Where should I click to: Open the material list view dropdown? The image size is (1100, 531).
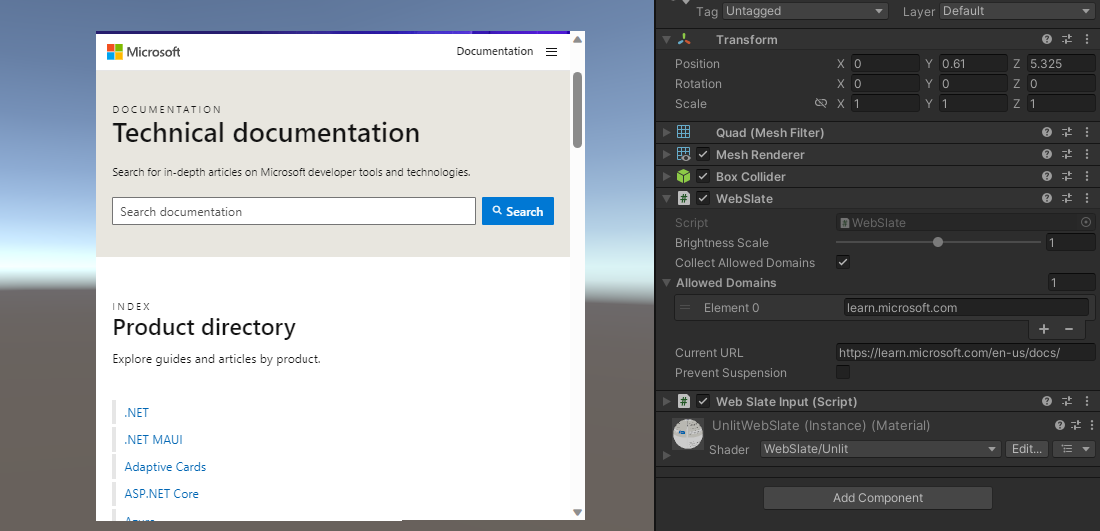[1073, 449]
